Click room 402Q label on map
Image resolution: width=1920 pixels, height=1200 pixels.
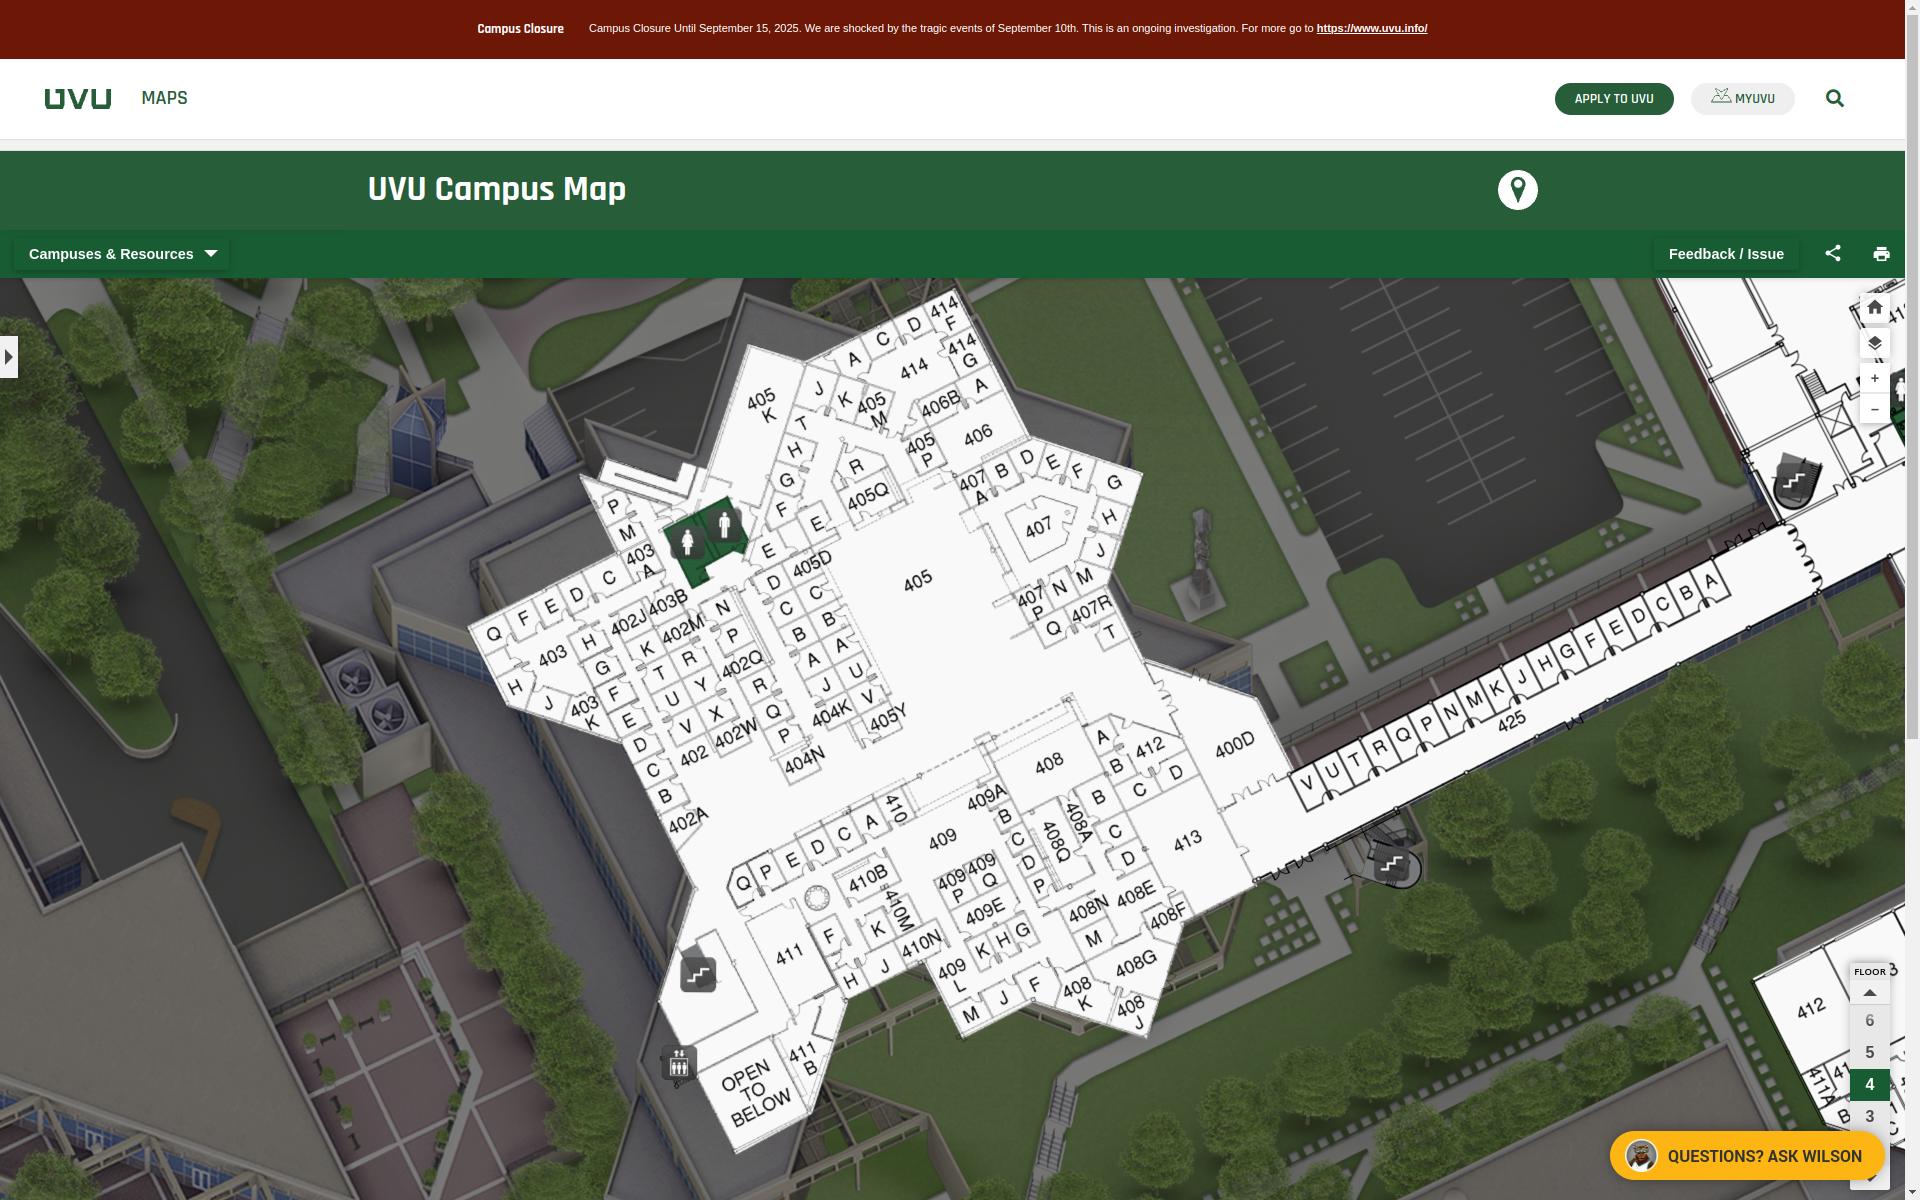point(743,664)
